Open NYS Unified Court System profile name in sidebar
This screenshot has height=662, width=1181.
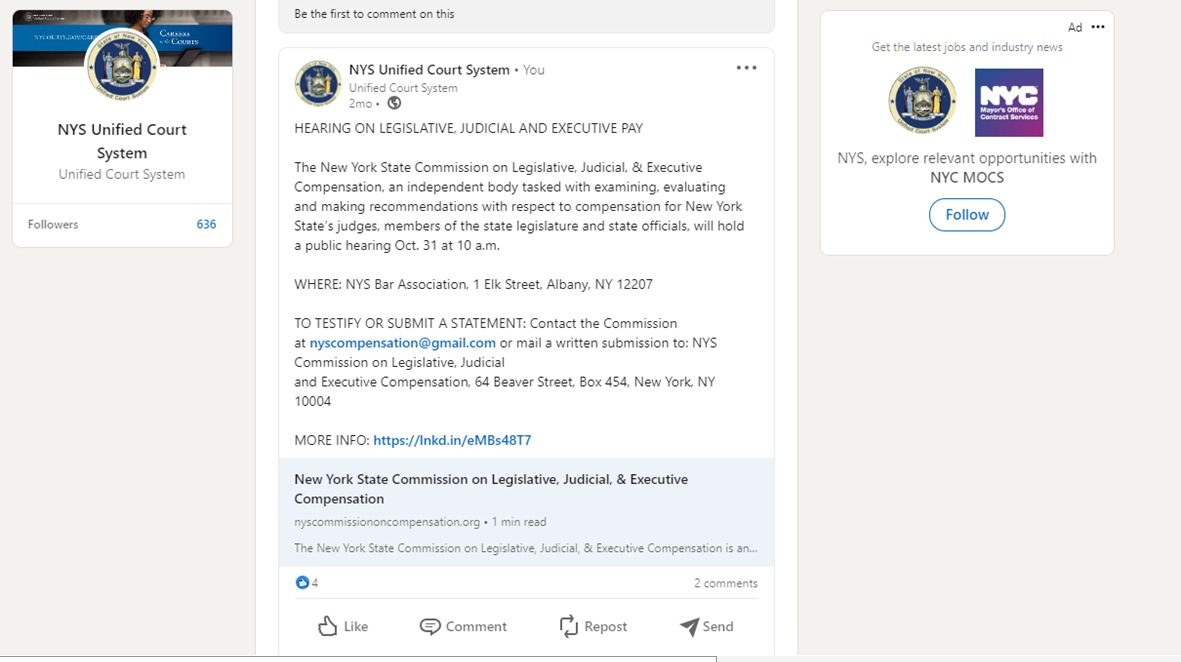click(x=122, y=141)
